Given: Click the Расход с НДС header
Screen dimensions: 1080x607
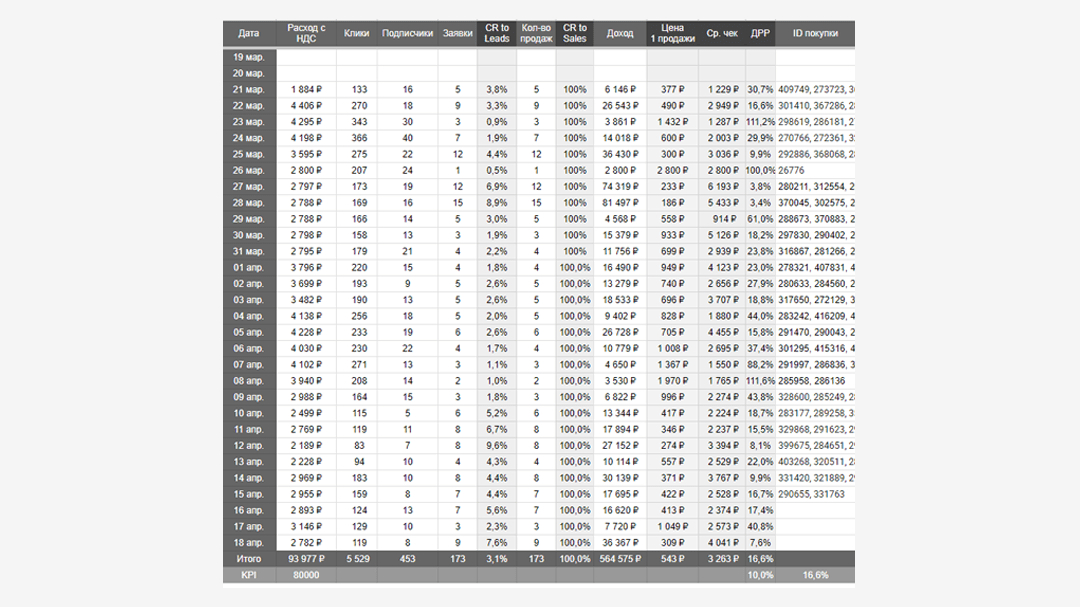Looking at the screenshot, I should [307, 33].
